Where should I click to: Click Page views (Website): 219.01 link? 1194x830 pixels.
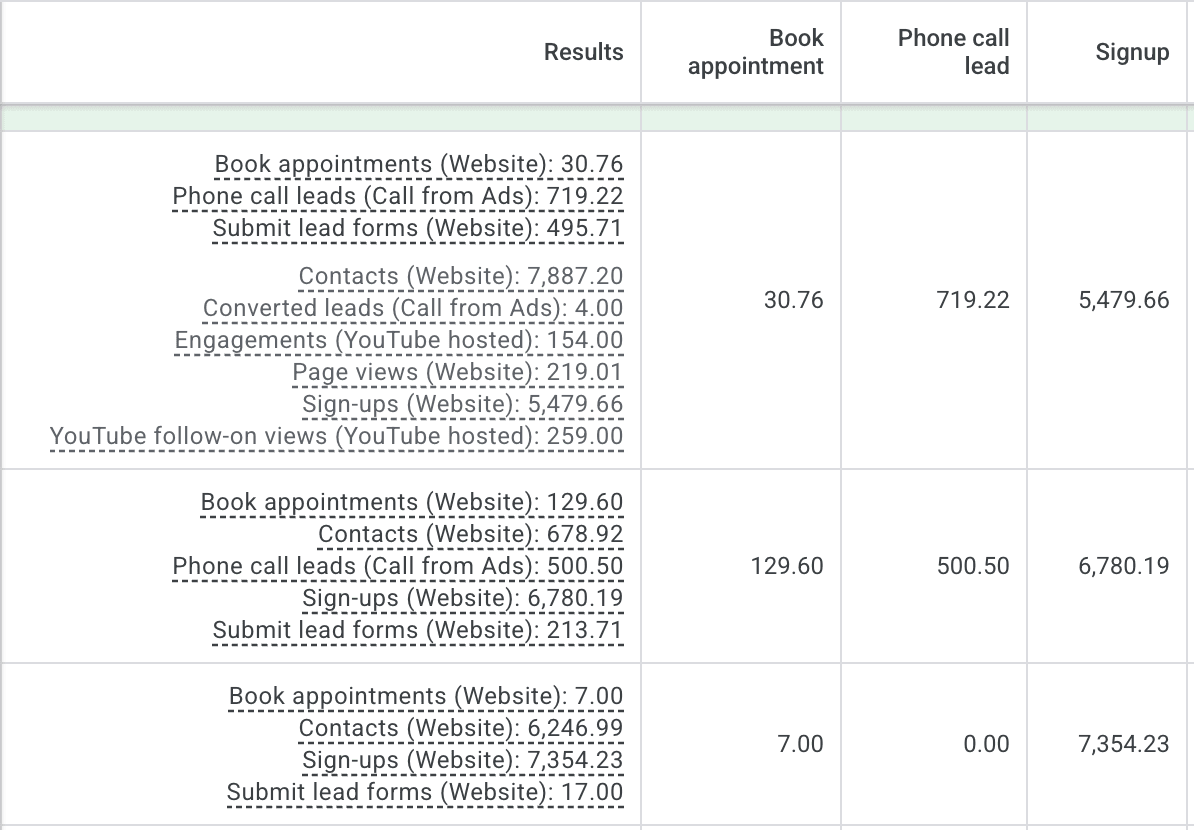tap(458, 372)
